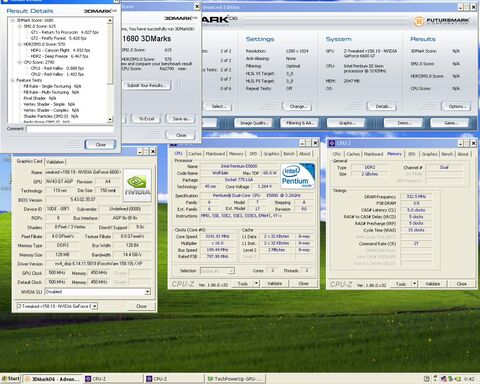Click Close button in CPU-Z Memory window
The height and width of the screenshot is (384, 480).
[x=462, y=284]
